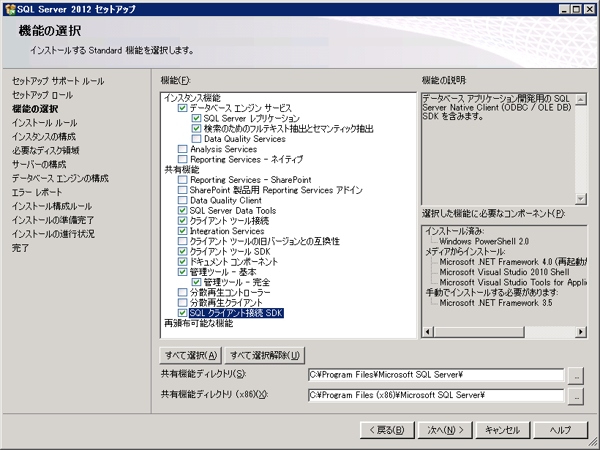Screen dimensions: 600x450
Task: Check Data Quality Services checkbox
Action: 196,139
